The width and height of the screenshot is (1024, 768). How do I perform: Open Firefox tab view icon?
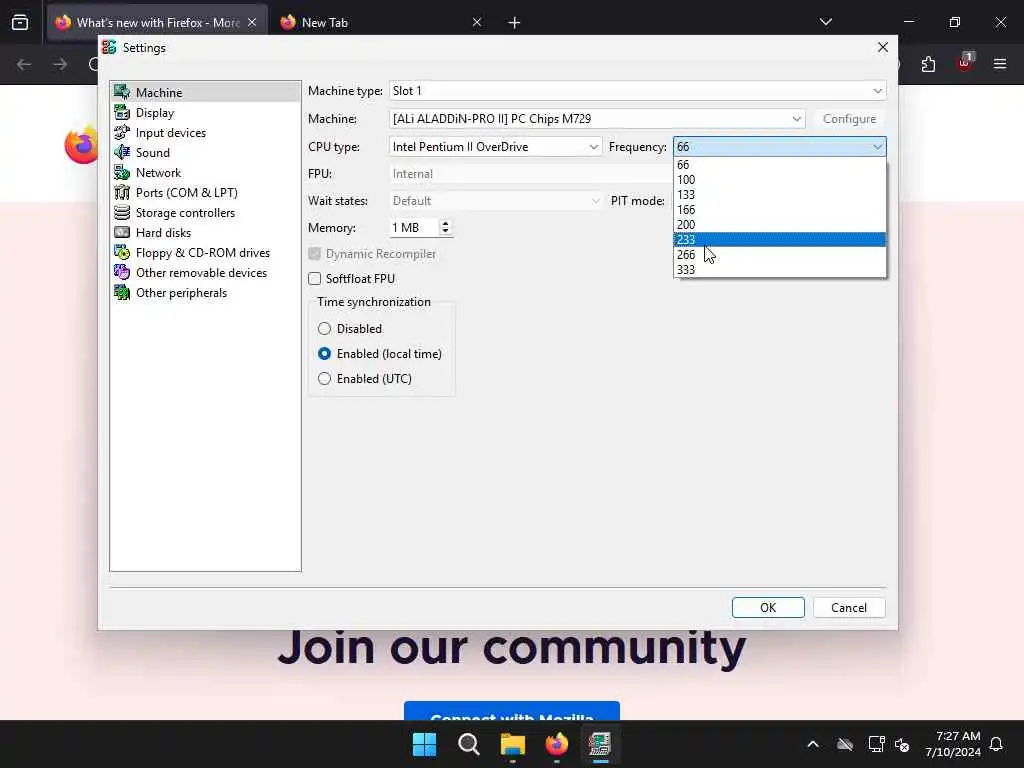[20, 22]
